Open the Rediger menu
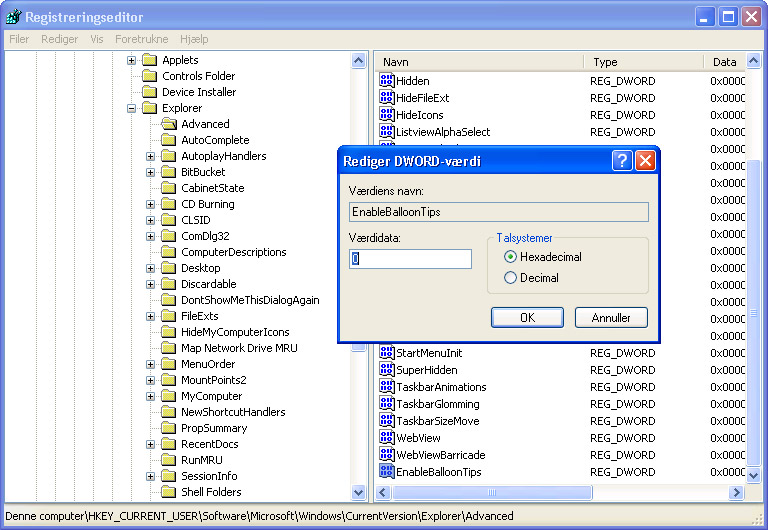The width and height of the screenshot is (768, 530). point(59,39)
